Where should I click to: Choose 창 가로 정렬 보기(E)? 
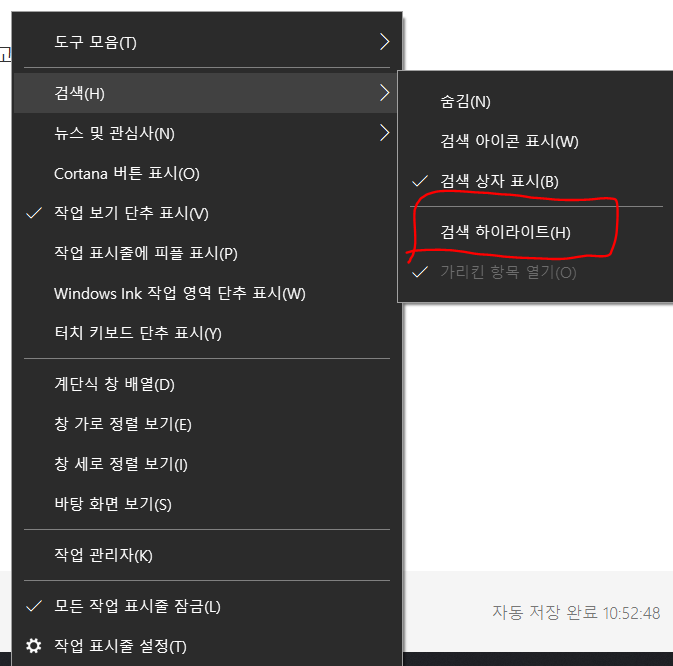pyautogui.click(x=207, y=424)
